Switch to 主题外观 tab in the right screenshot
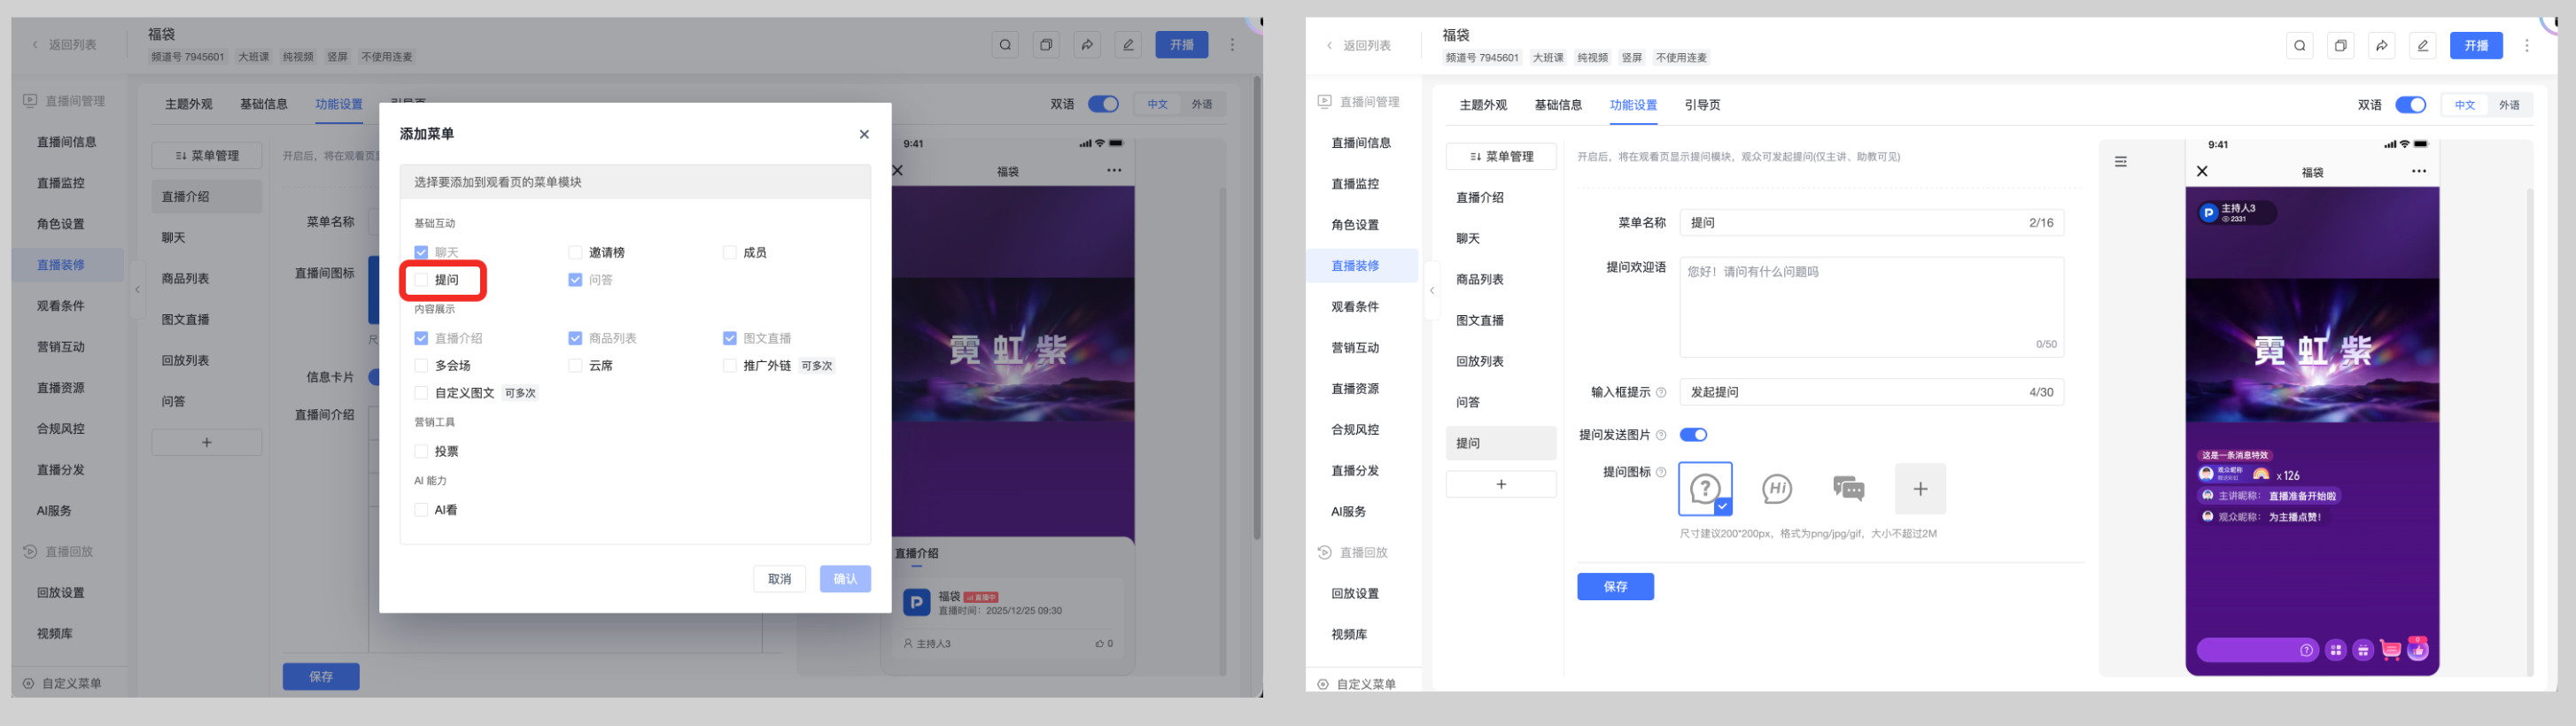 [1483, 105]
